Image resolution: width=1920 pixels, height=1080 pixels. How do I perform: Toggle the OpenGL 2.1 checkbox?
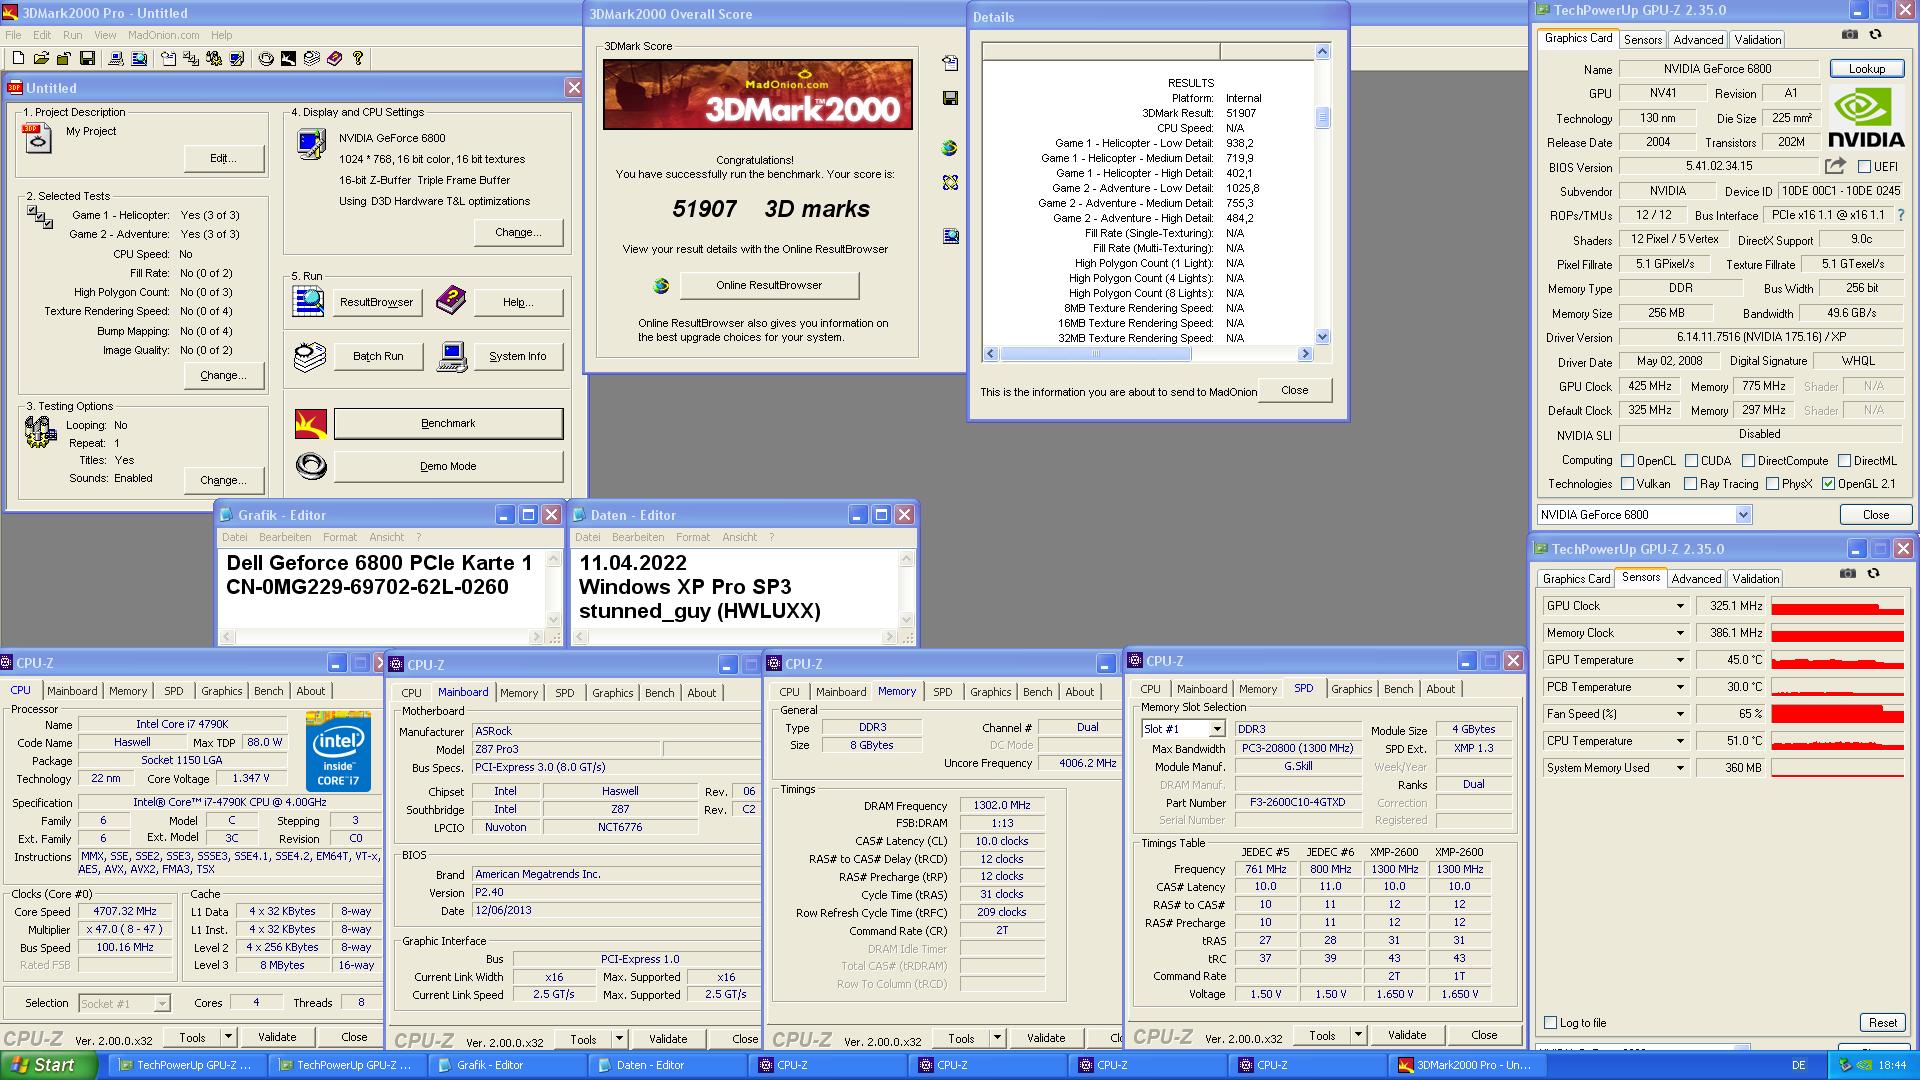tap(1828, 484)
